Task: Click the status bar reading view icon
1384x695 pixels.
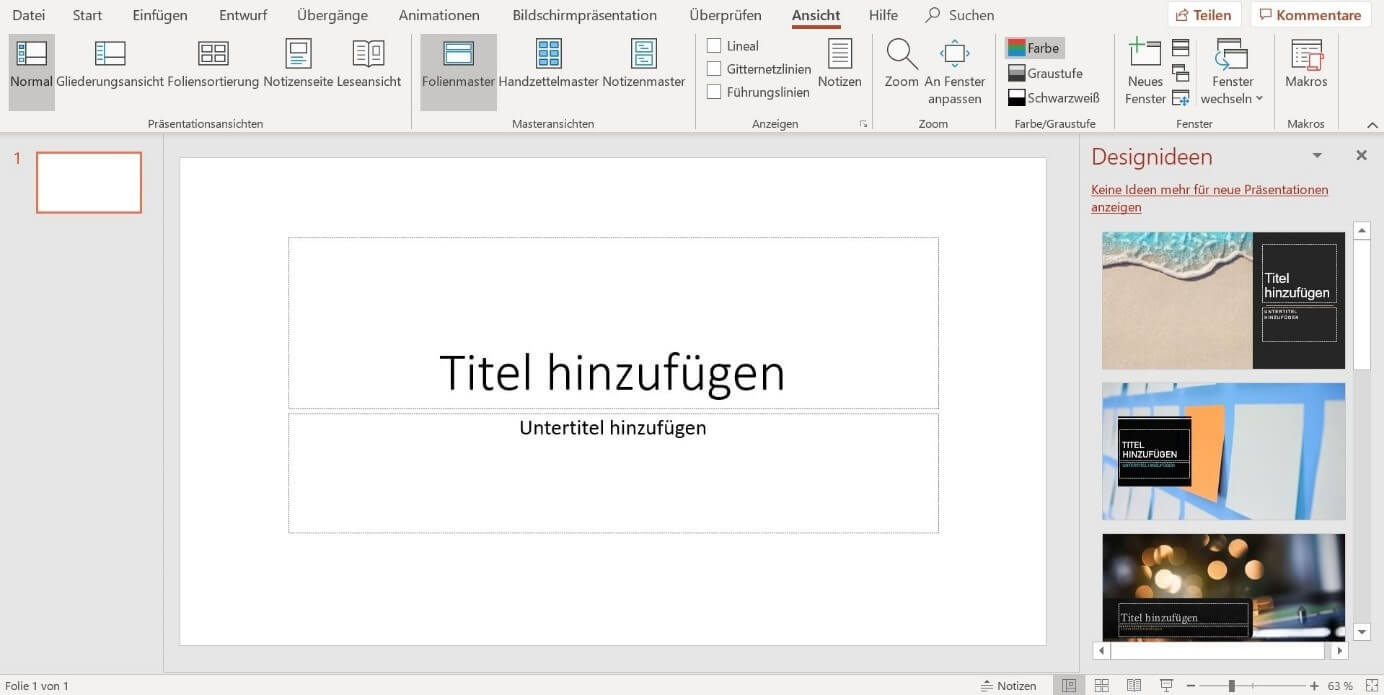Action: [x=1134, y=686]
